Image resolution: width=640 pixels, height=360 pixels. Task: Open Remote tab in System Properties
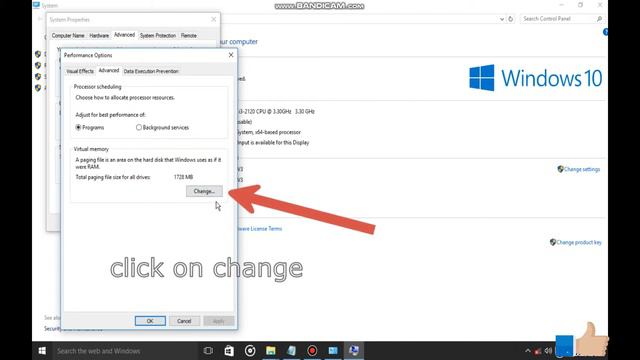pos(189,36)
